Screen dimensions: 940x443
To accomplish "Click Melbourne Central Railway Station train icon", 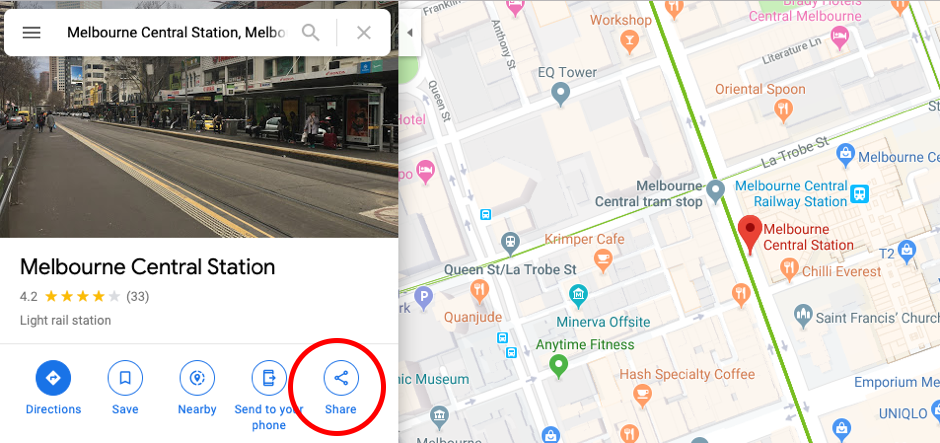I will click(x=861, y=193).
